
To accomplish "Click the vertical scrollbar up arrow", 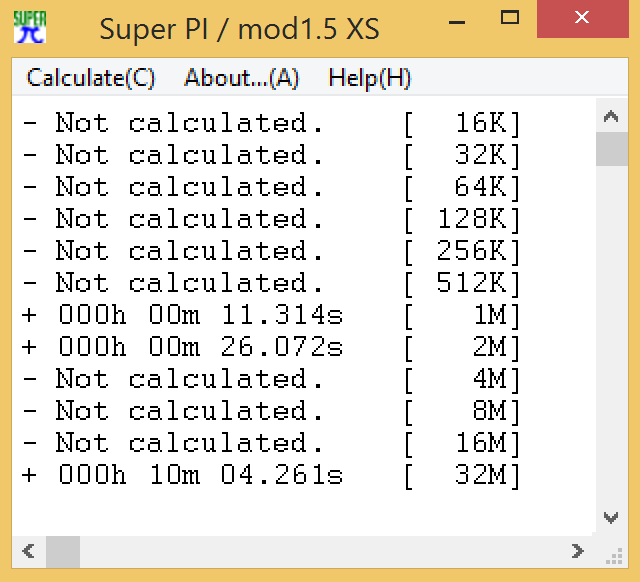I will coord(611,116).
